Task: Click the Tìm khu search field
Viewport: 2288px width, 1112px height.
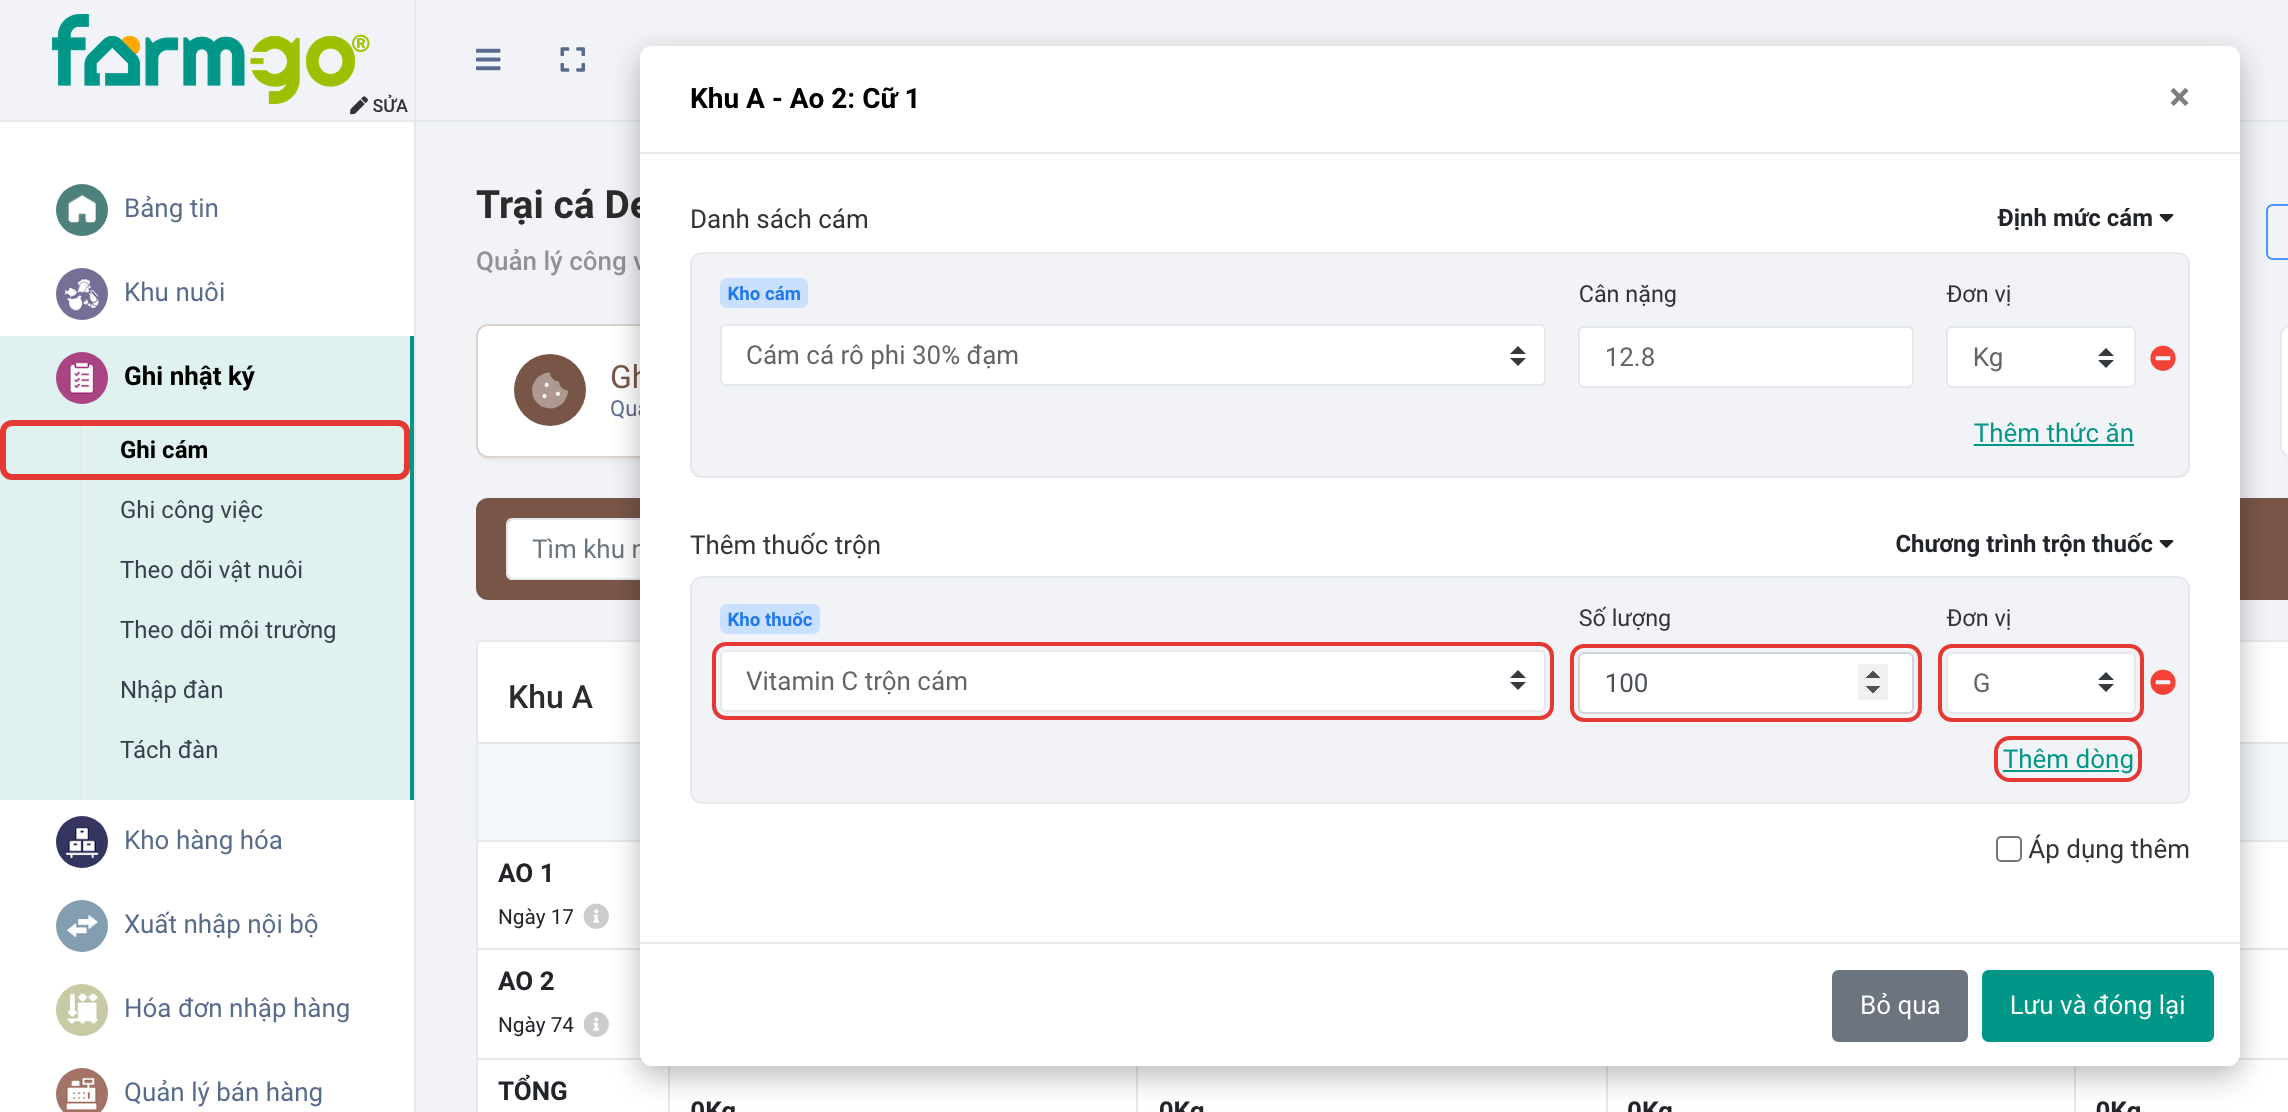Action: pyautogui.click(x=574, y=549)
